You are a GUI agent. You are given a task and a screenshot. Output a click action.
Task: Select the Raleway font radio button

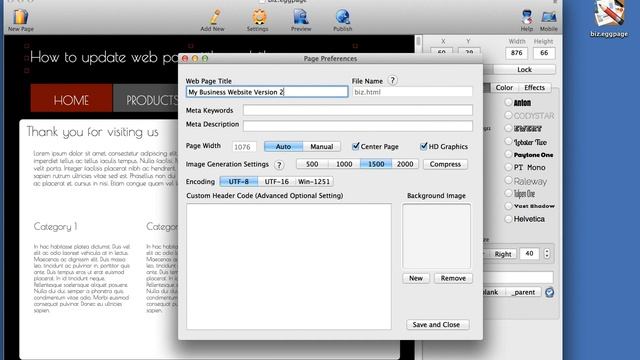click(x=508, y=180)
